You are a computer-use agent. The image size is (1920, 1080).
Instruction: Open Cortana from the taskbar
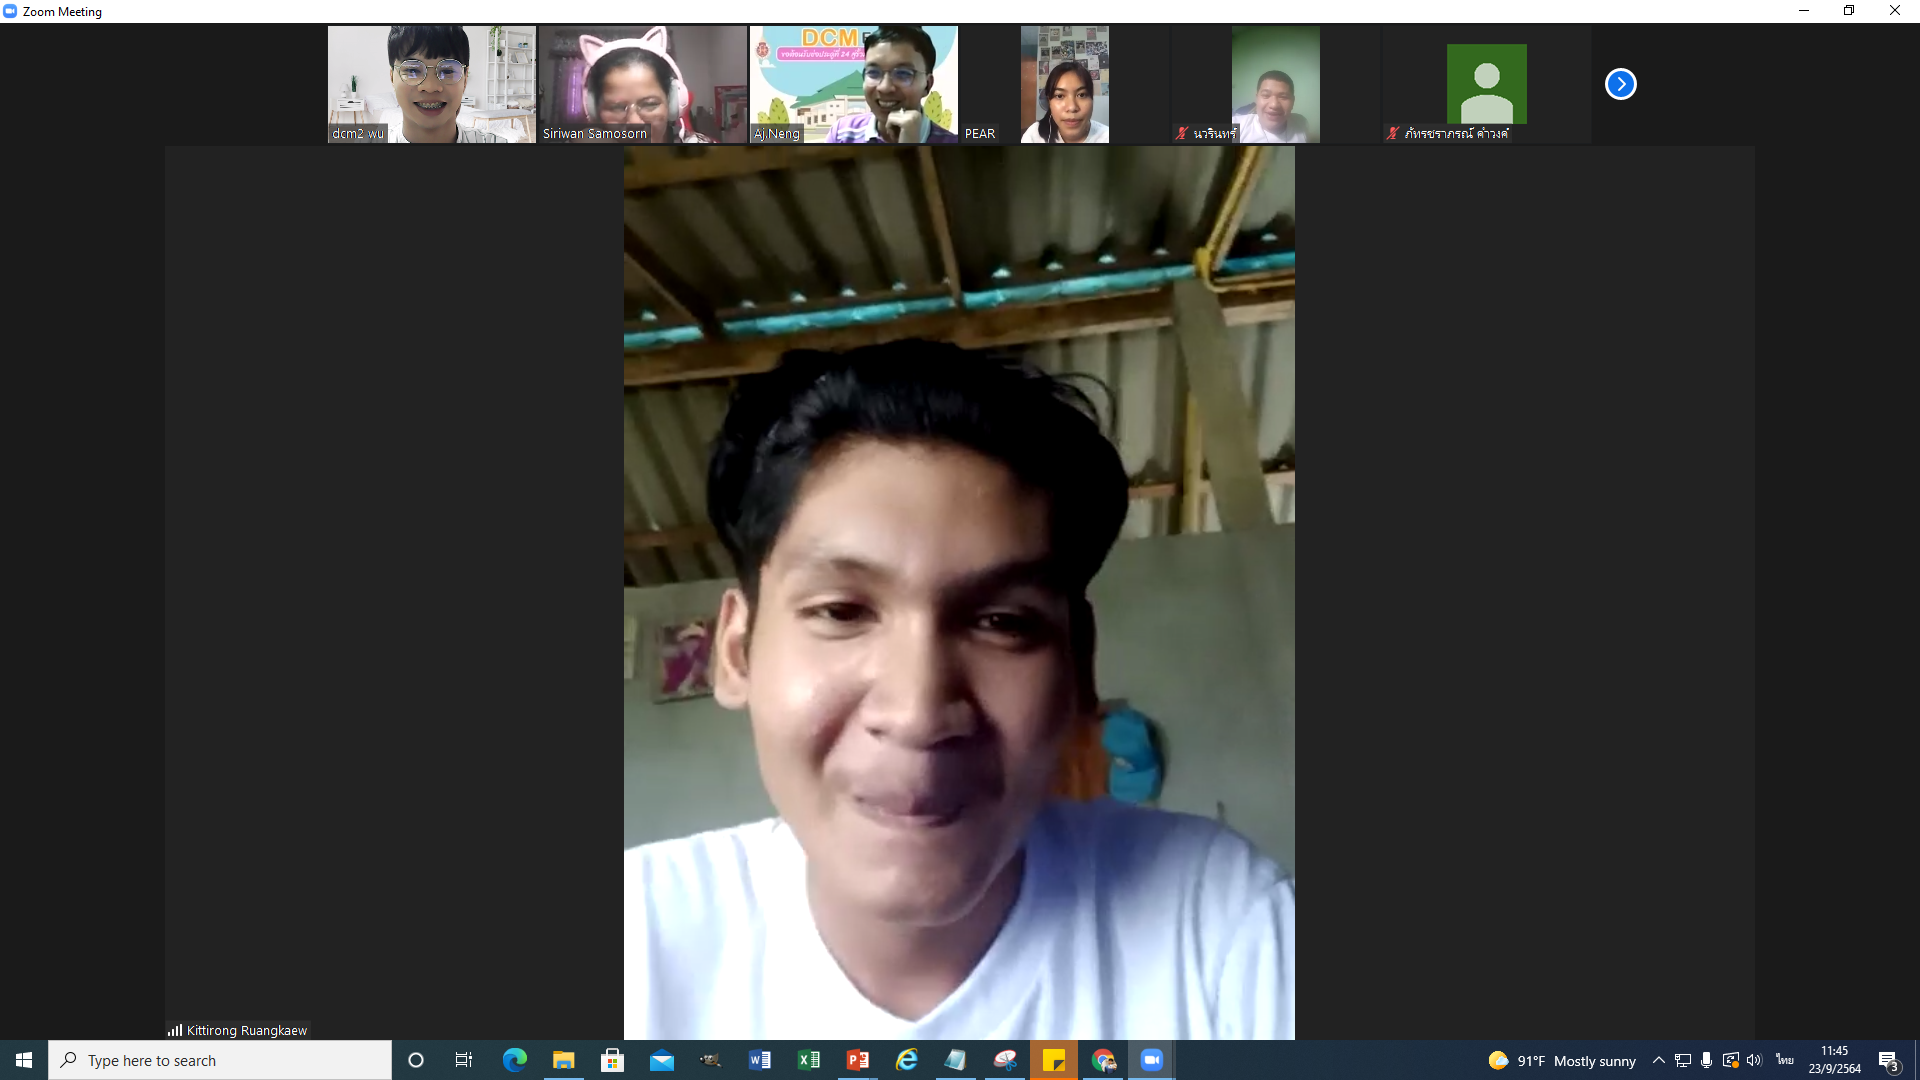click(416, 1060)
